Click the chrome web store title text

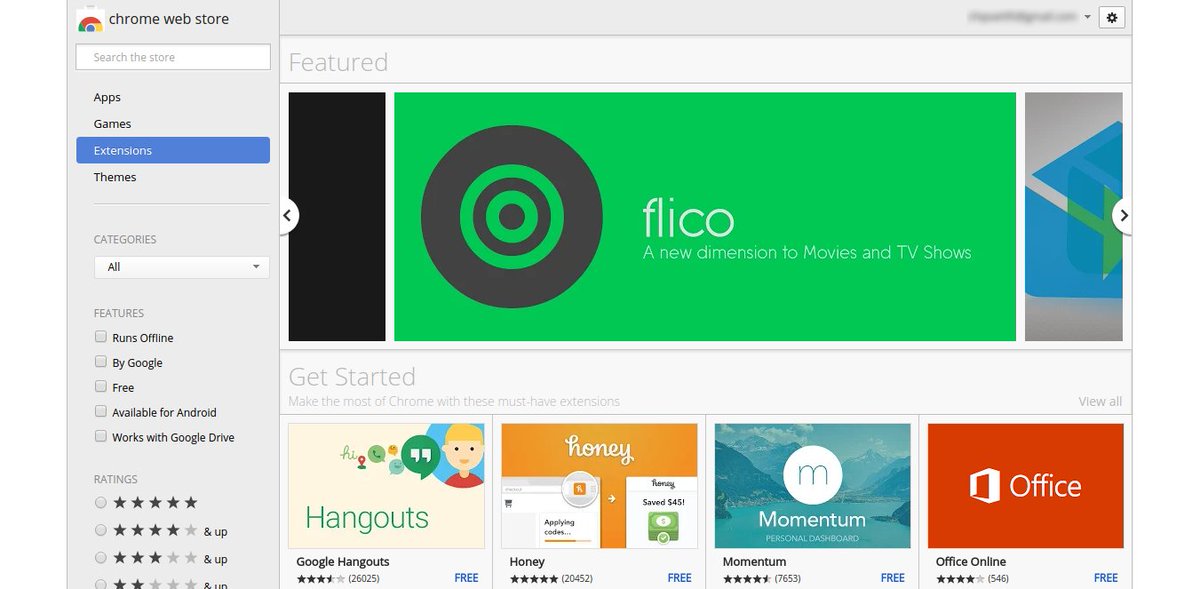pos(169,19)
